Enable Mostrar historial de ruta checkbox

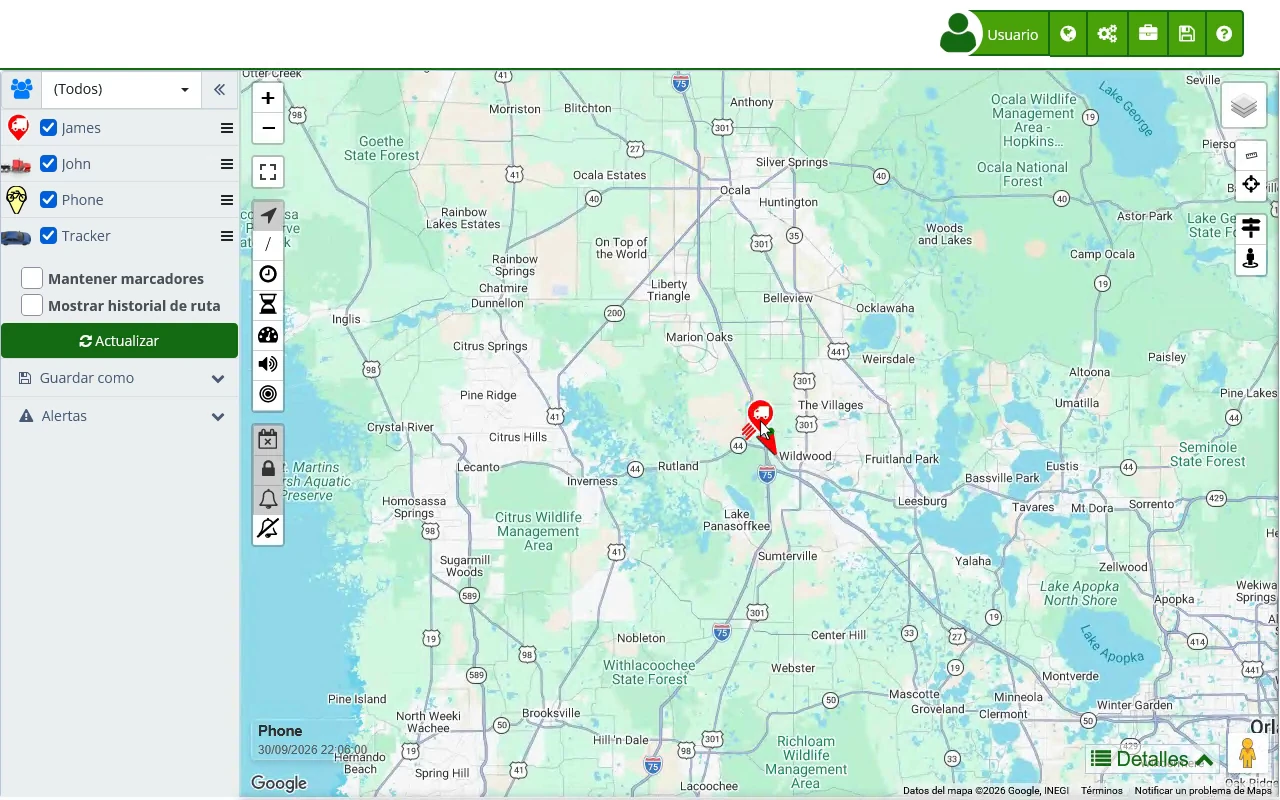(32, 305)
